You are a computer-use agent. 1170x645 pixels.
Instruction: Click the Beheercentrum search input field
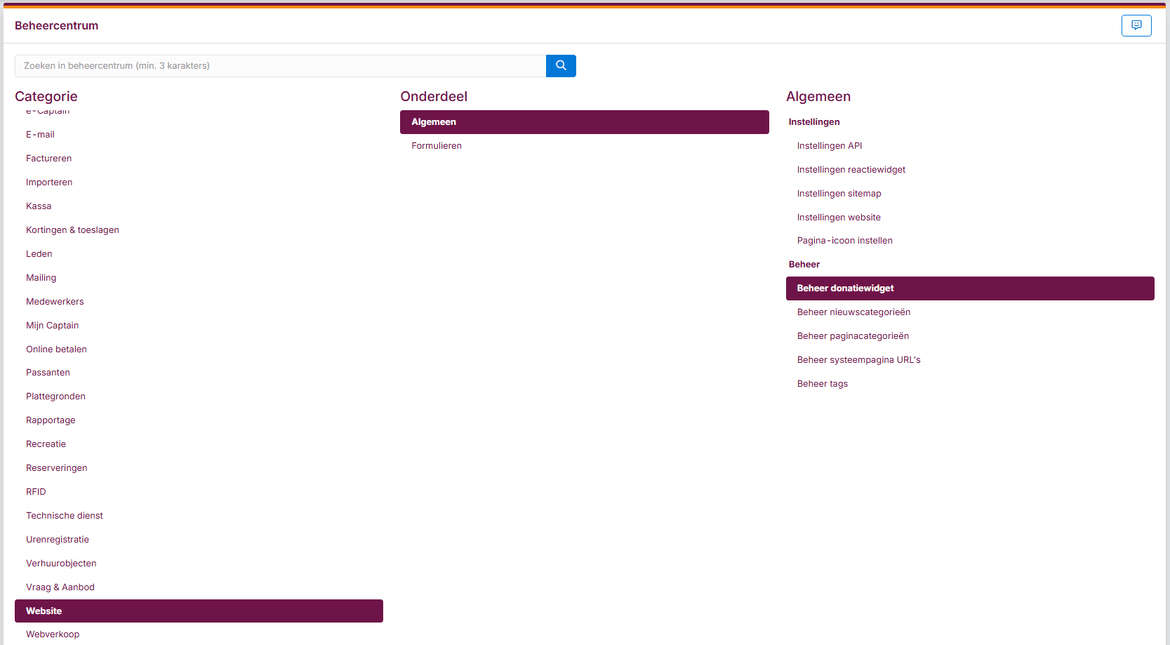pyautogui.click(x=280, y=66)
